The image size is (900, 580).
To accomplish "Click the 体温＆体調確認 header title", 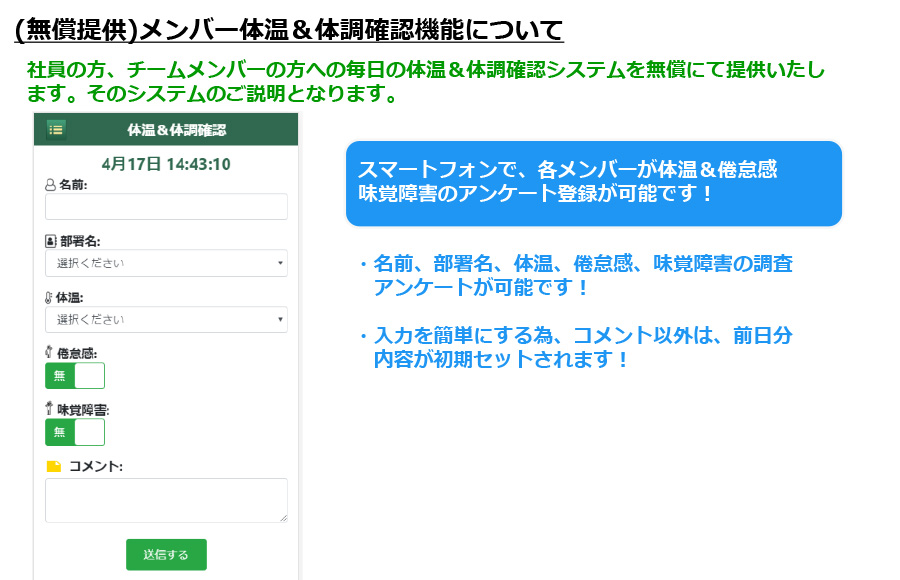I will [176, 130].
